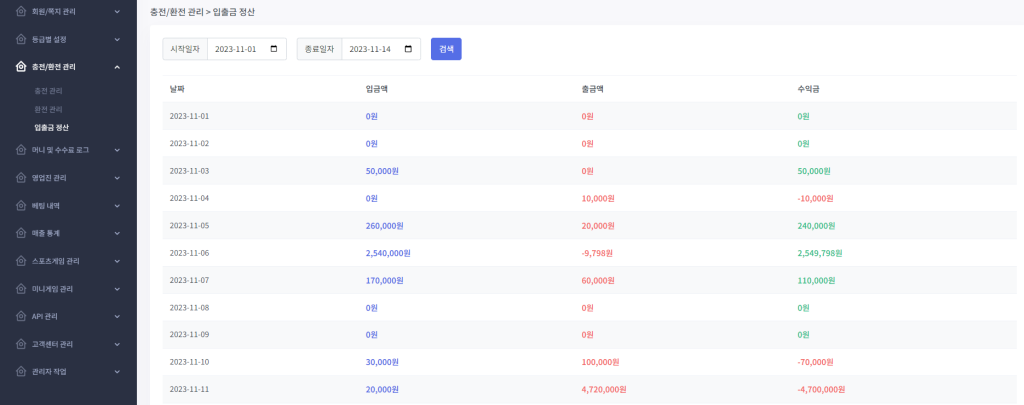The image size is (1024, 405).
Task: Click the 수익금 column header
Action: [808, 89]
